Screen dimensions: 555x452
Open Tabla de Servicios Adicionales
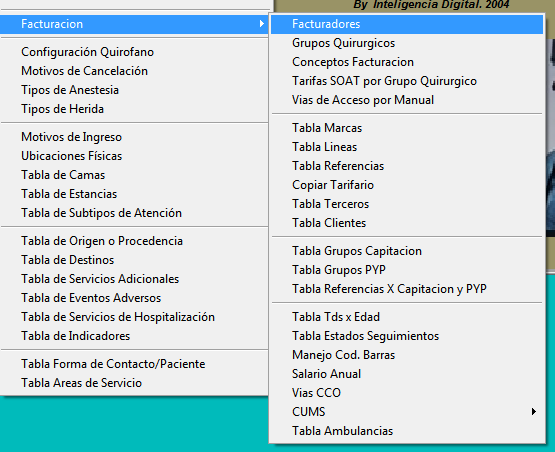(x=134, y=279)
